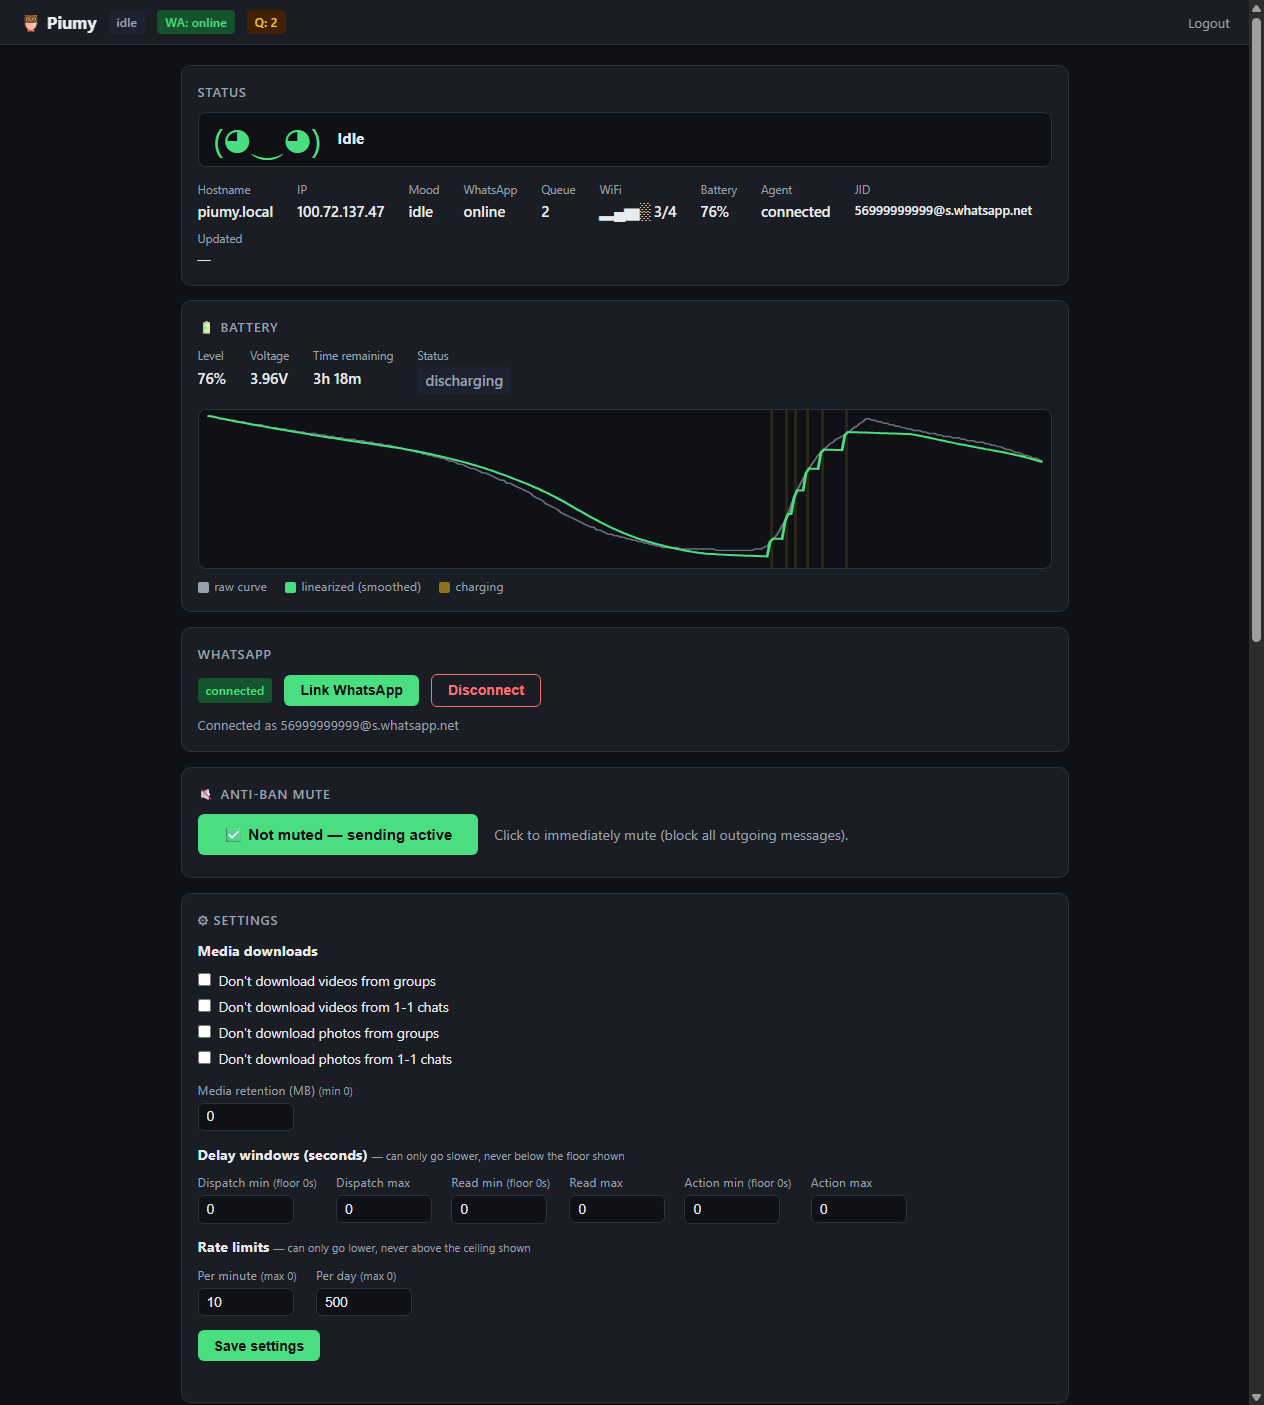1264x1405 pixels.
Task: Click the gray raw curve legend swatch
Action: pyautogui.click(x=204, y=588)
